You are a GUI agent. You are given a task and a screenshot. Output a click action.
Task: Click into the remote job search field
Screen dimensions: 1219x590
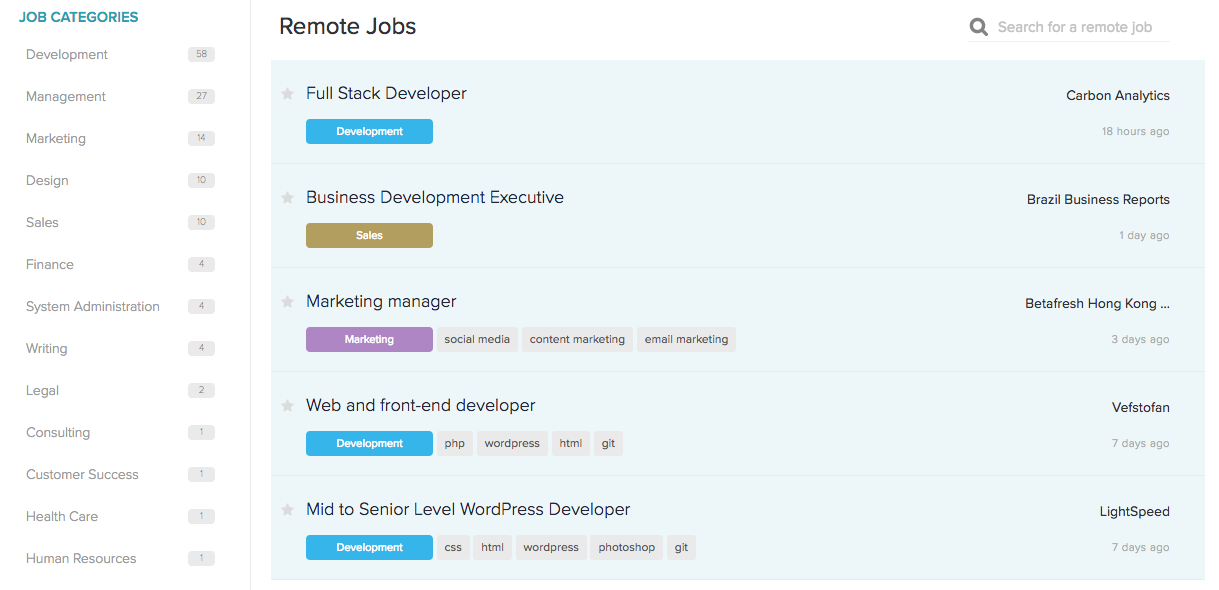(1080, 27)
